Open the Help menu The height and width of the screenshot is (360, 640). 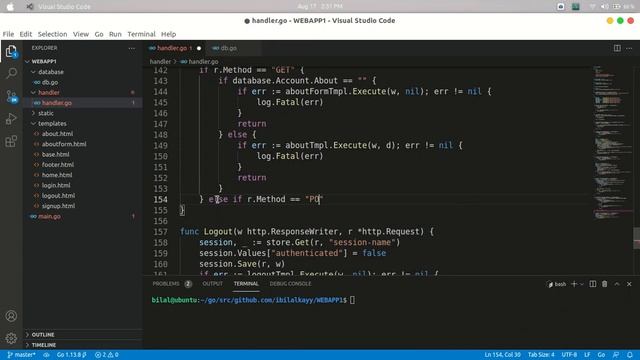point(168,34)
